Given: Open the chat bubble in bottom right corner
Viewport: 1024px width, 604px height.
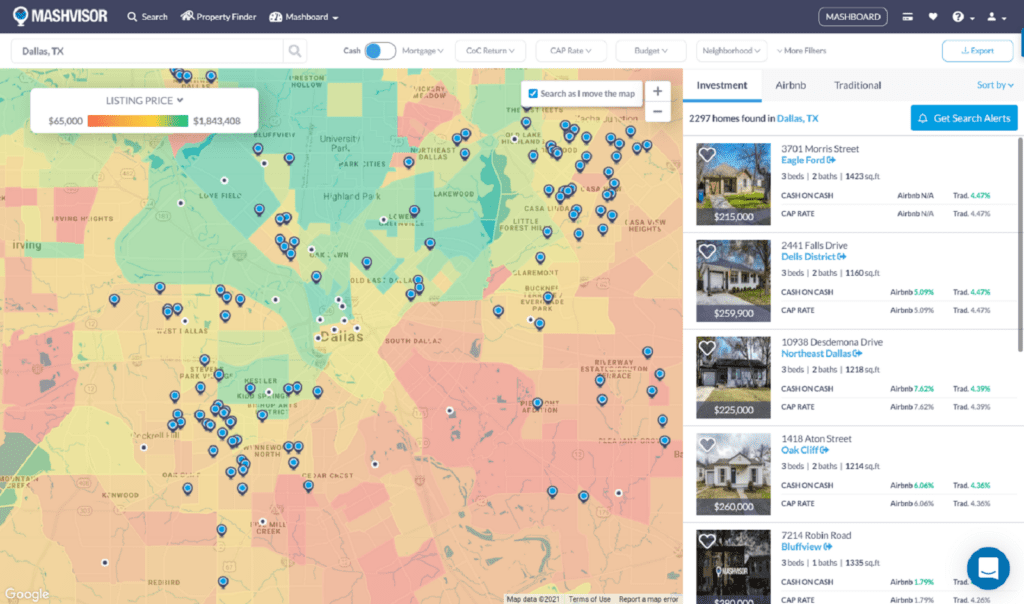Looking at the screenshot, I should tap(988, 568).
